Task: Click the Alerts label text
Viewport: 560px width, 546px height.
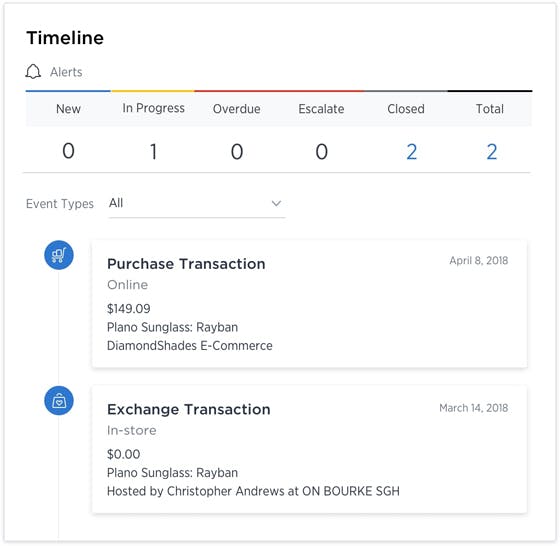Action: click(66, 72)
